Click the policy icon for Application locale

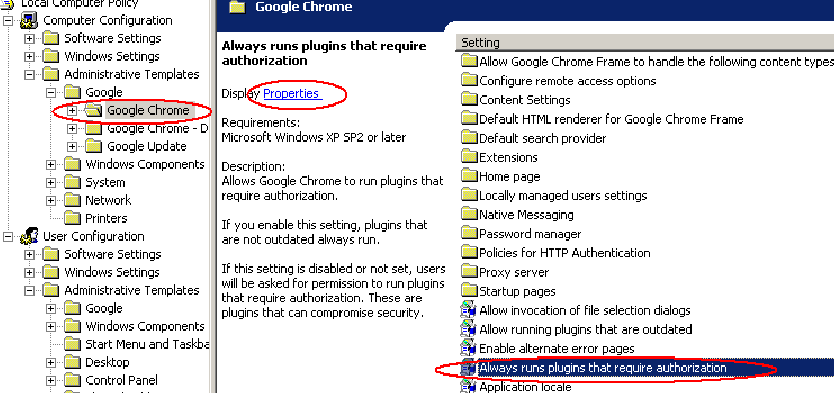click(x=469, y=387)
